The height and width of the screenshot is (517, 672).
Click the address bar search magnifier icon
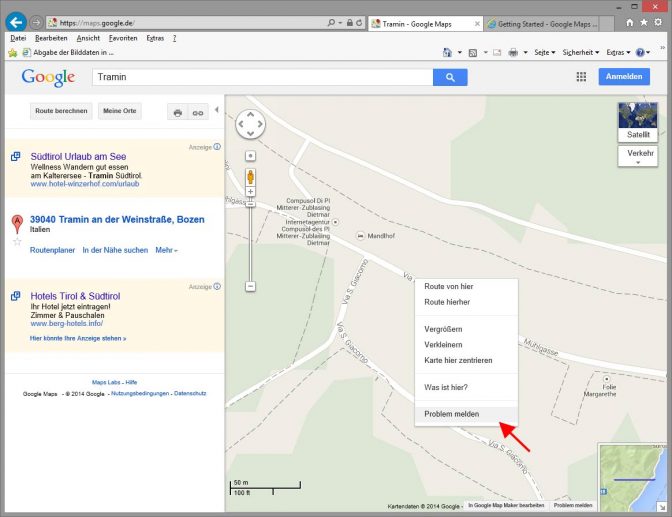coord(331,23)
